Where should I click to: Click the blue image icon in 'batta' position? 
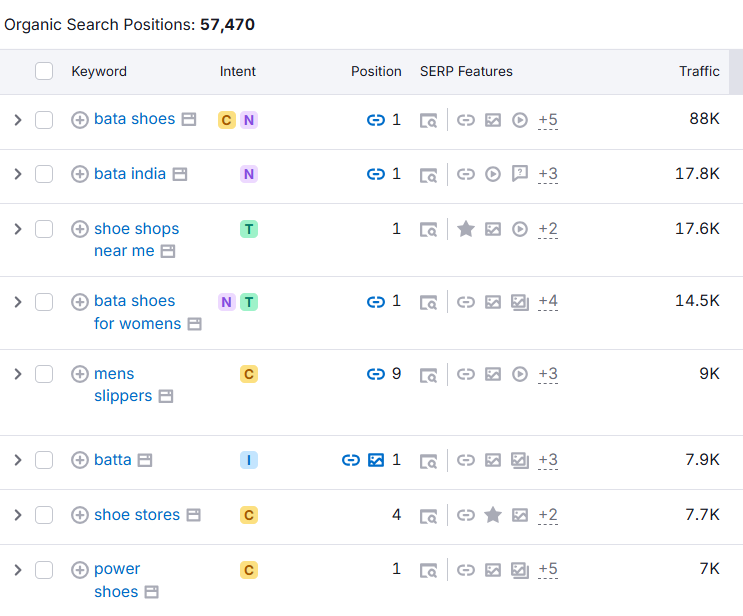376,460
